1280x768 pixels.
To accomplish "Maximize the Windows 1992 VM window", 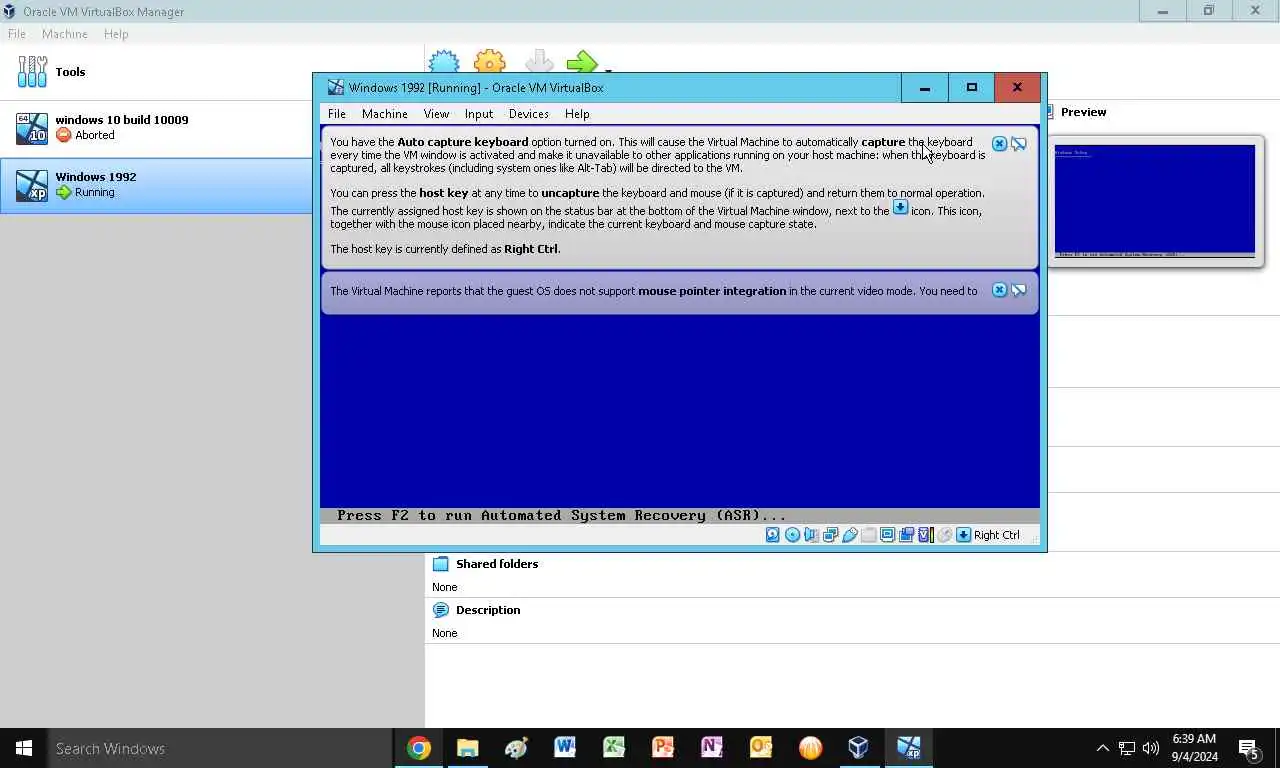I will pyautogui.click(x=971, y=88).
